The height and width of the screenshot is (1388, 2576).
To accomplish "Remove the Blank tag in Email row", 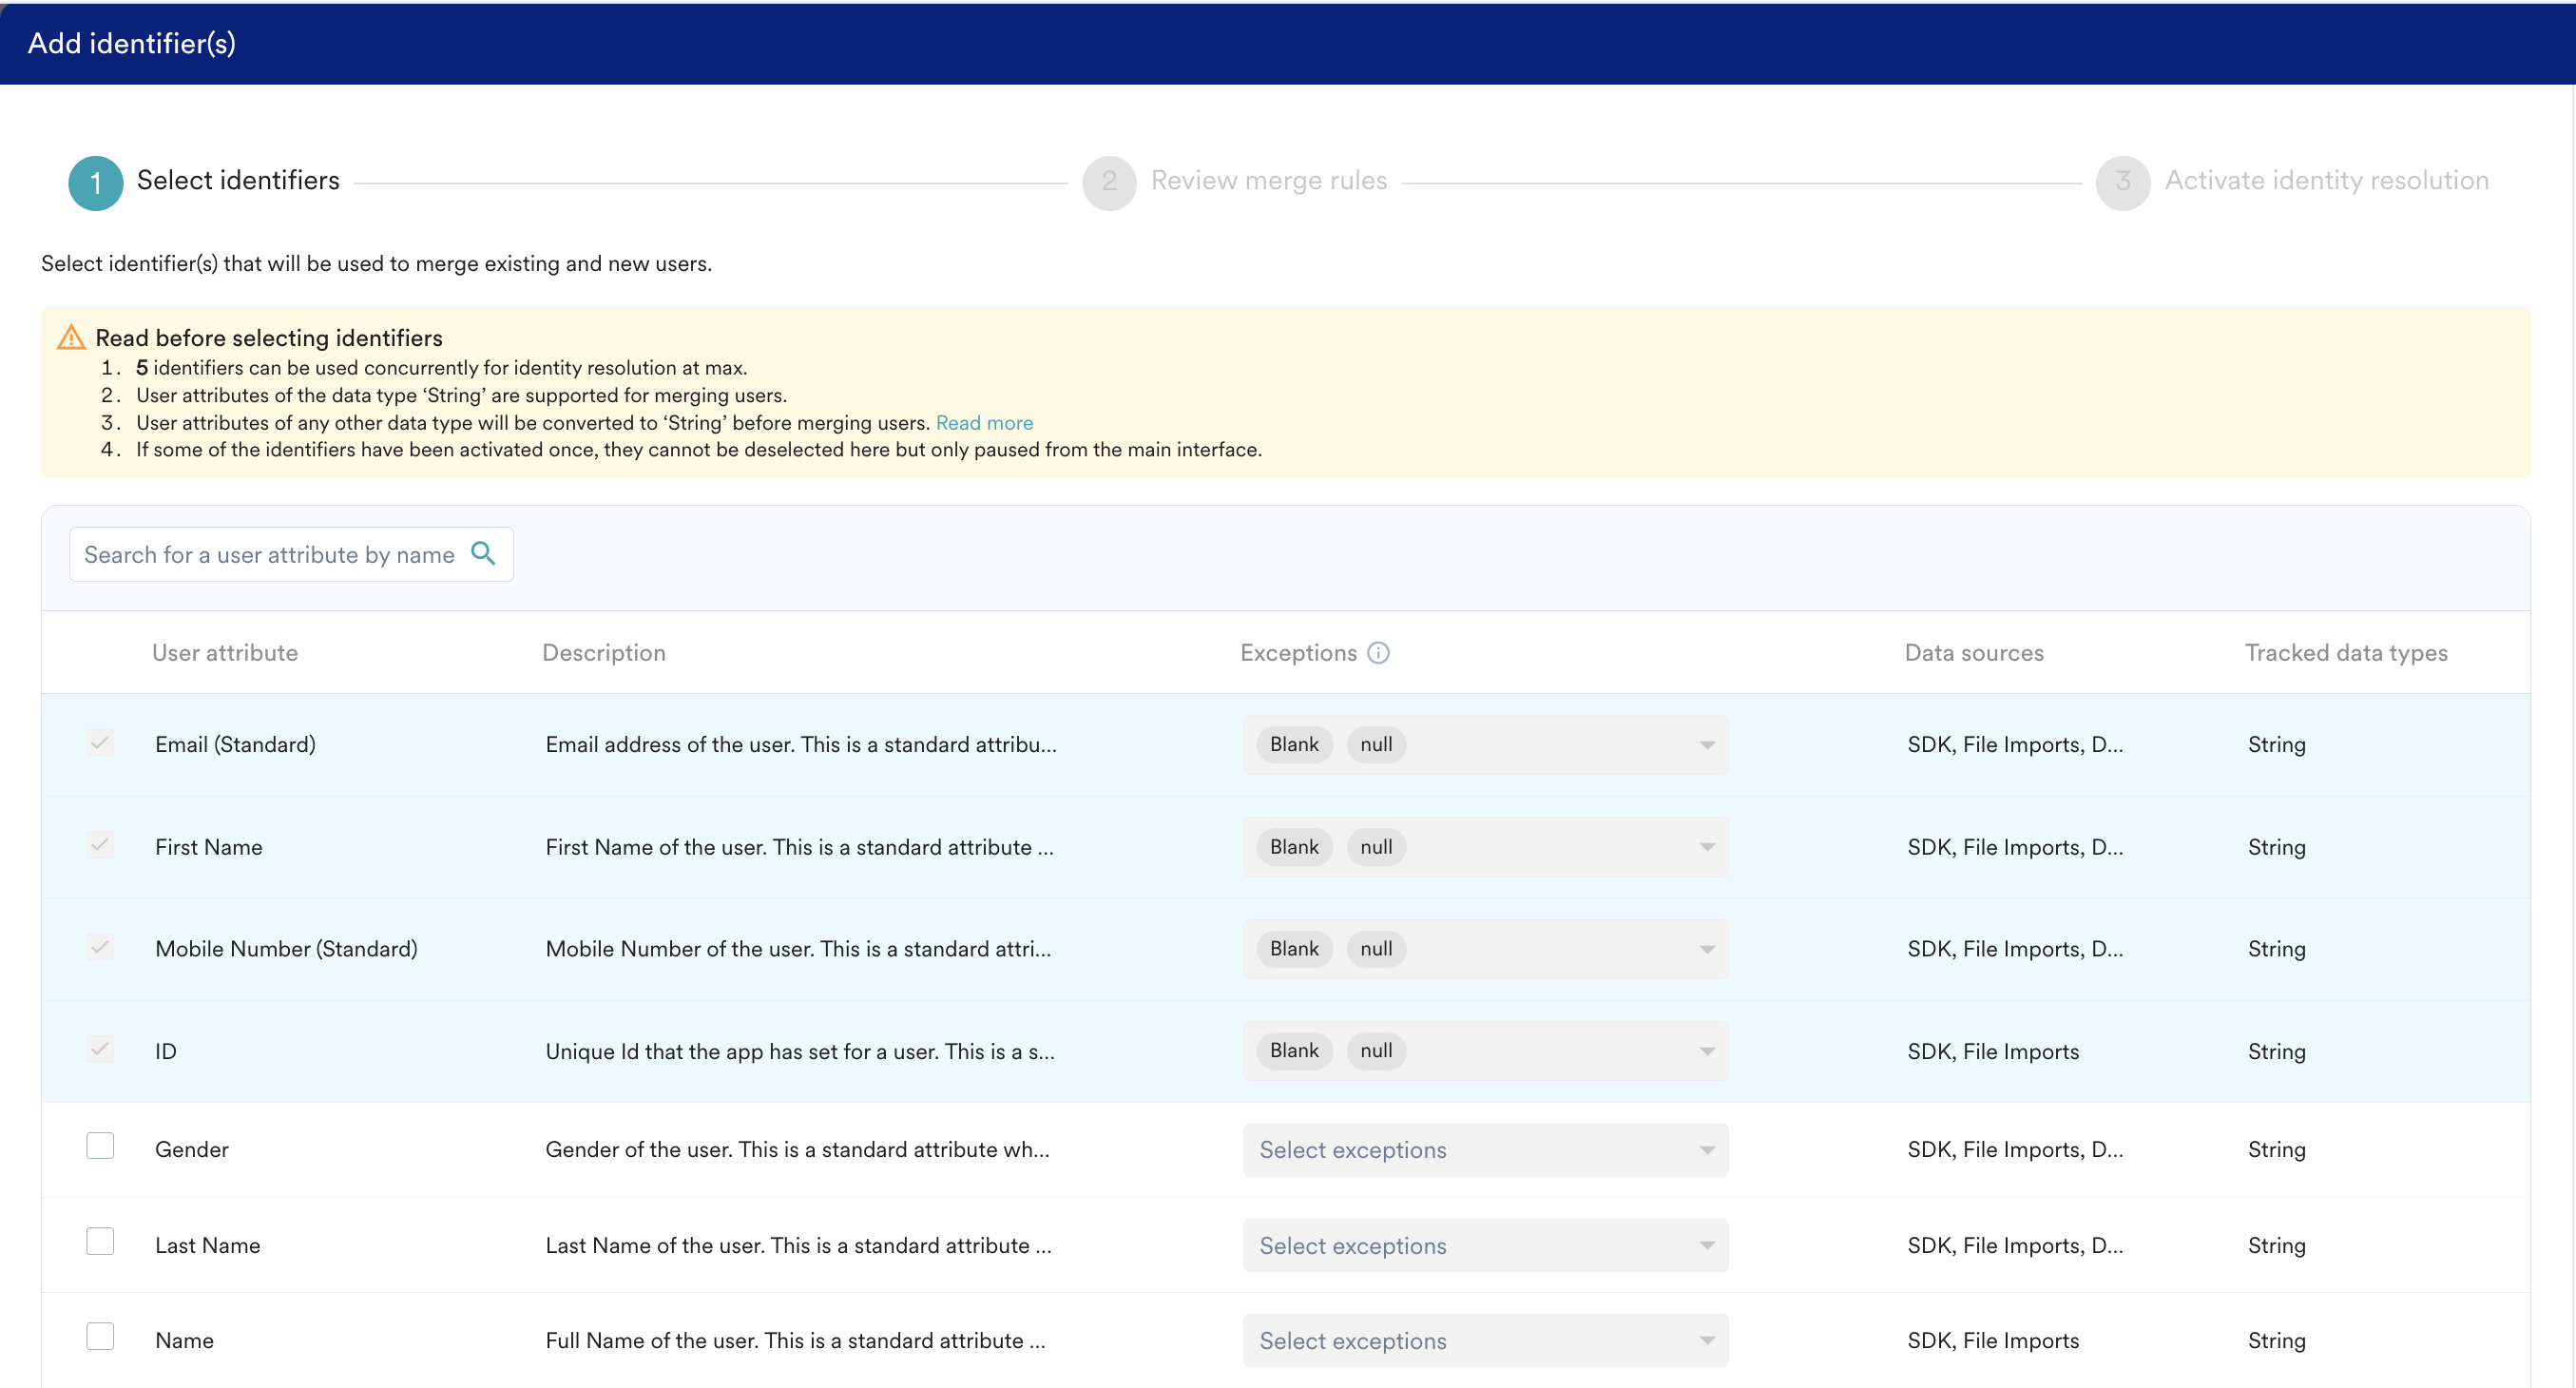I will (x=1294, y=744).
